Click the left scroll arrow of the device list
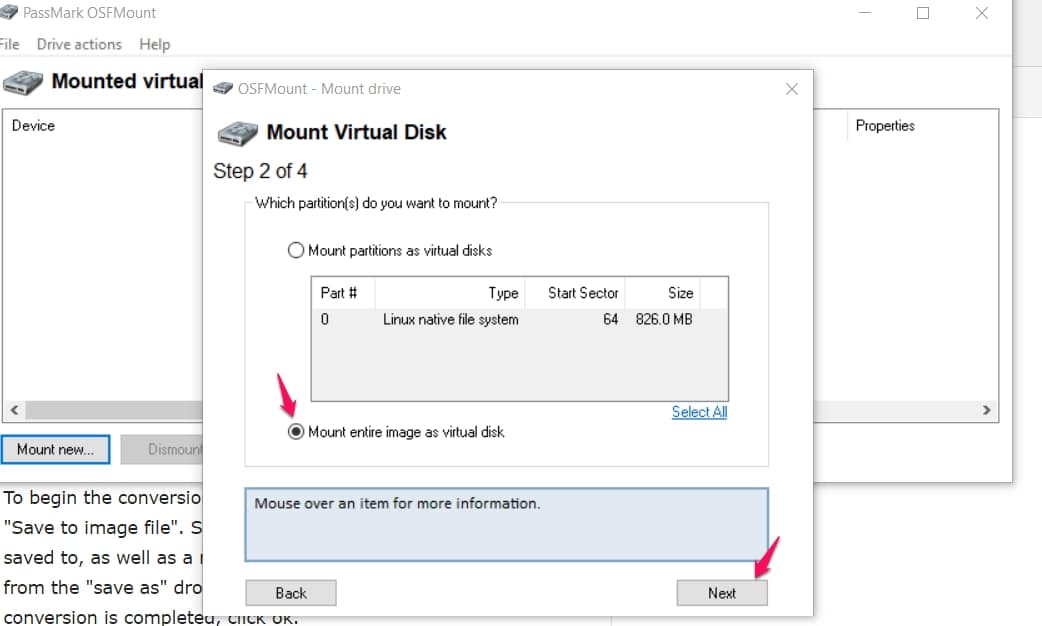The height and width of the screenshot is (626, 1042). pos(14,410)
